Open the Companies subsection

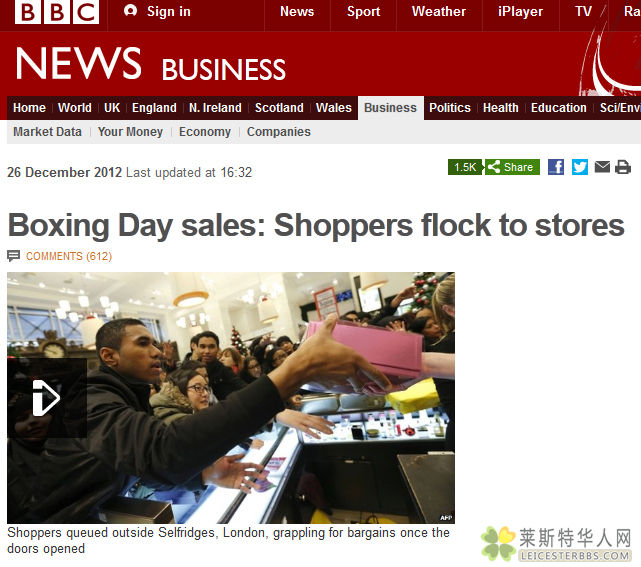coord(278,132)
